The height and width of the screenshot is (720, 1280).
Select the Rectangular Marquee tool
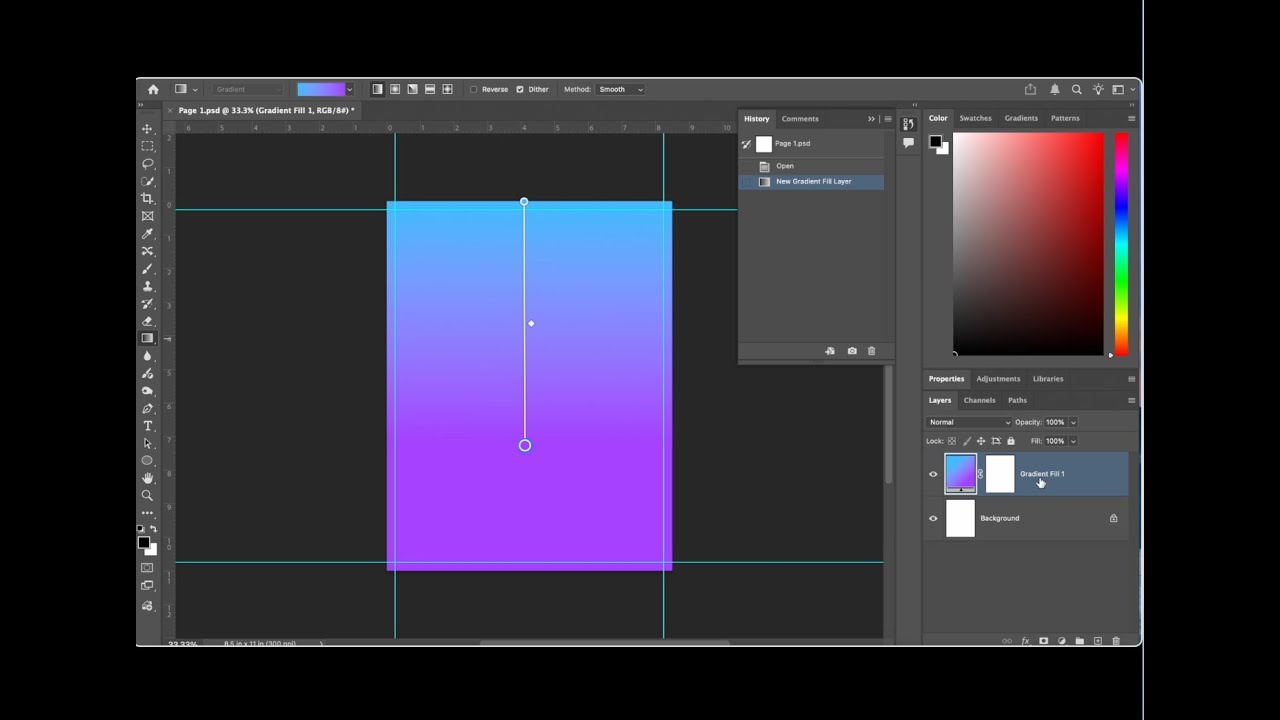[x=147, y=146]
